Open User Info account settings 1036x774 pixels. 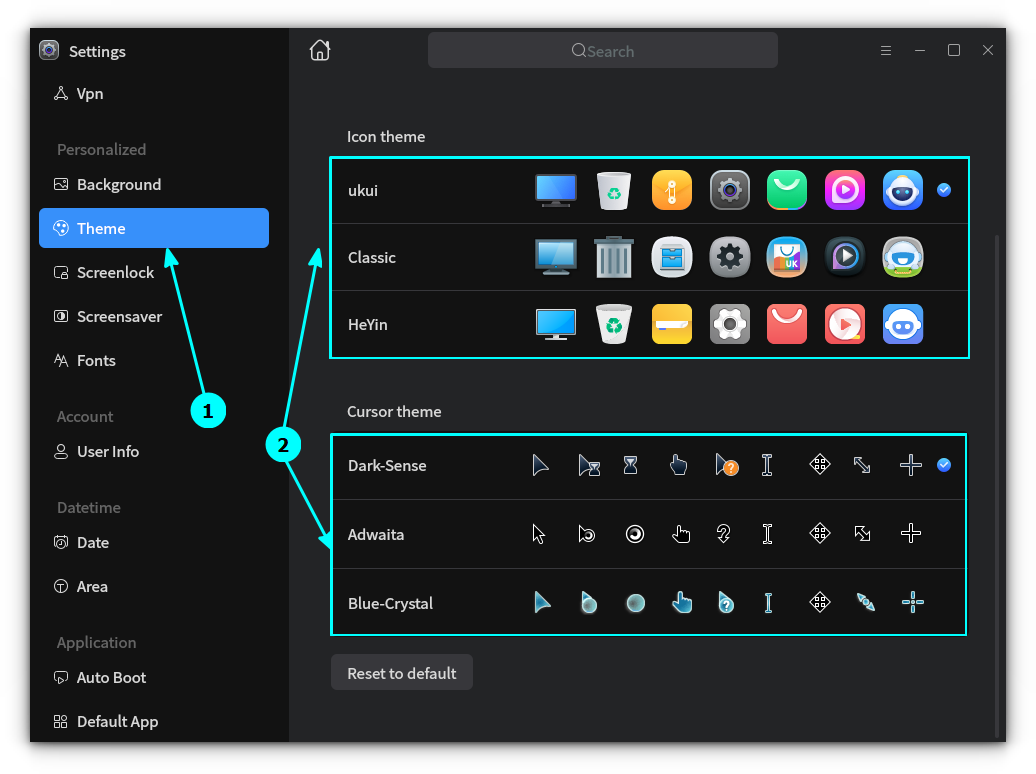coord(107,451)
